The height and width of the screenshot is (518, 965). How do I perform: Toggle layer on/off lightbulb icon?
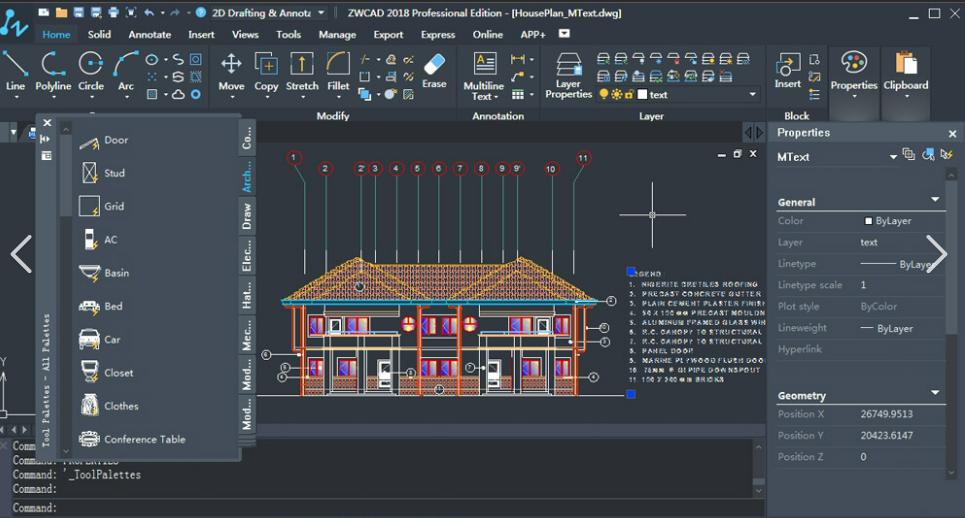point(603,95)
